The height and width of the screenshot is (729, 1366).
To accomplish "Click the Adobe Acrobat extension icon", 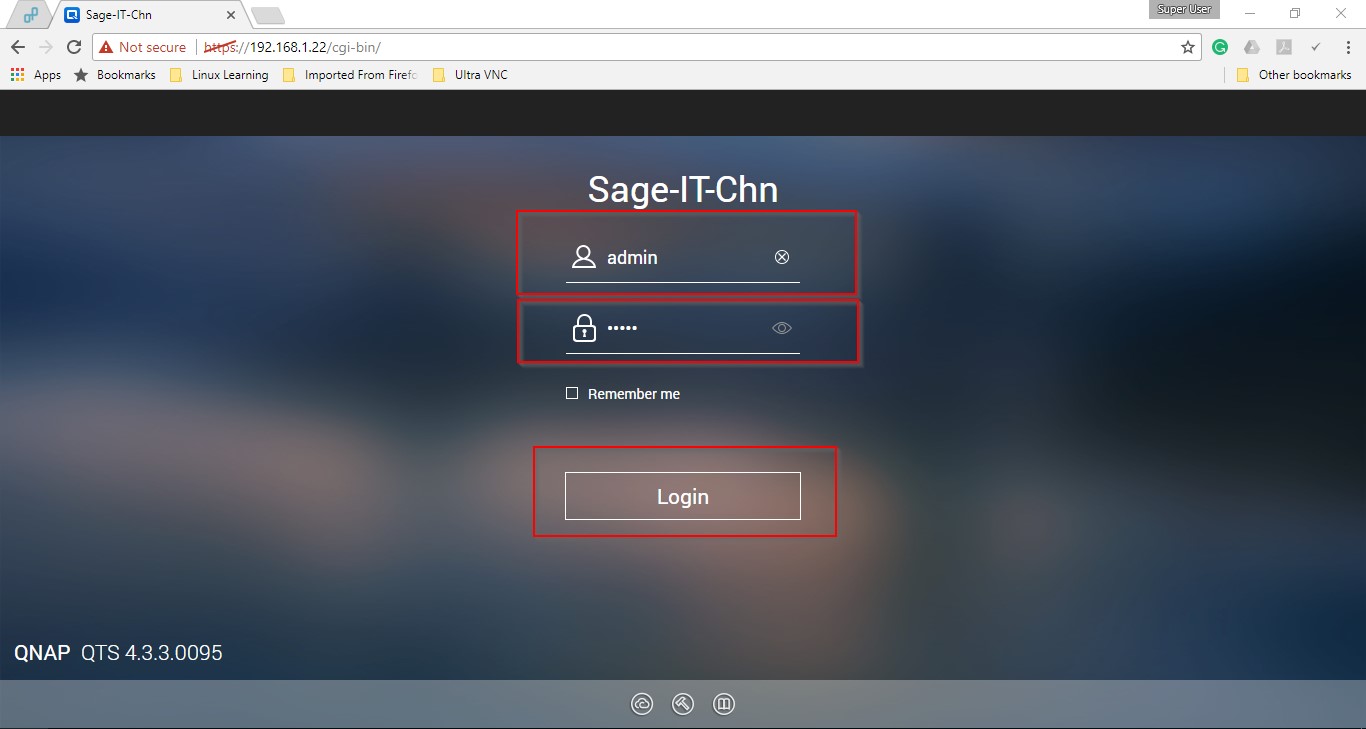I will tap(1283, 47).
